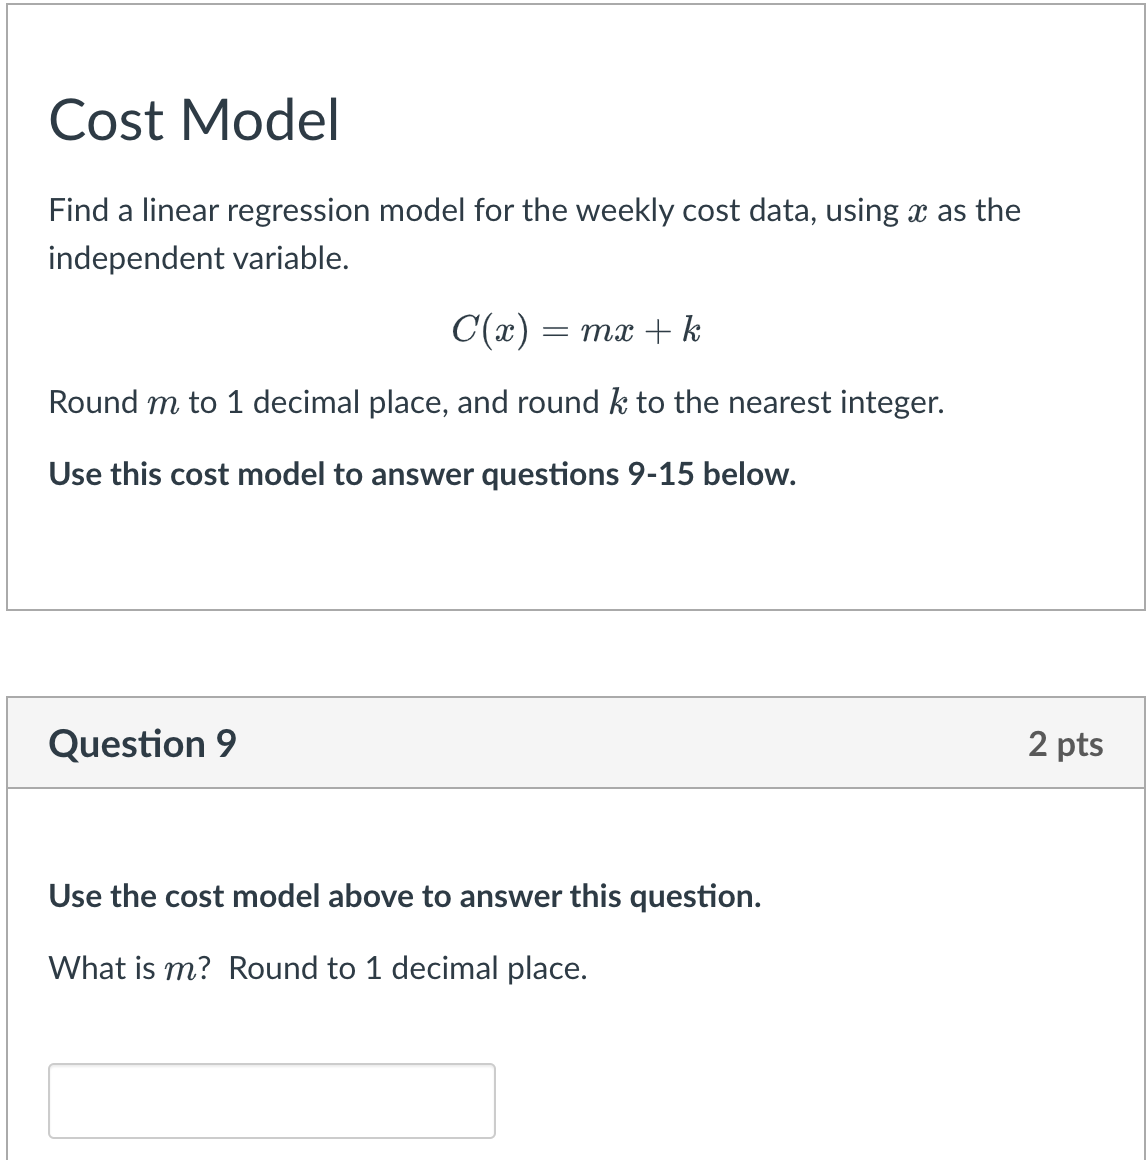Image resolution: width=1146 pixels, height=1160 pixels.
Task: Click the gray Question 9 title text
Action: (x=143, y=743)
